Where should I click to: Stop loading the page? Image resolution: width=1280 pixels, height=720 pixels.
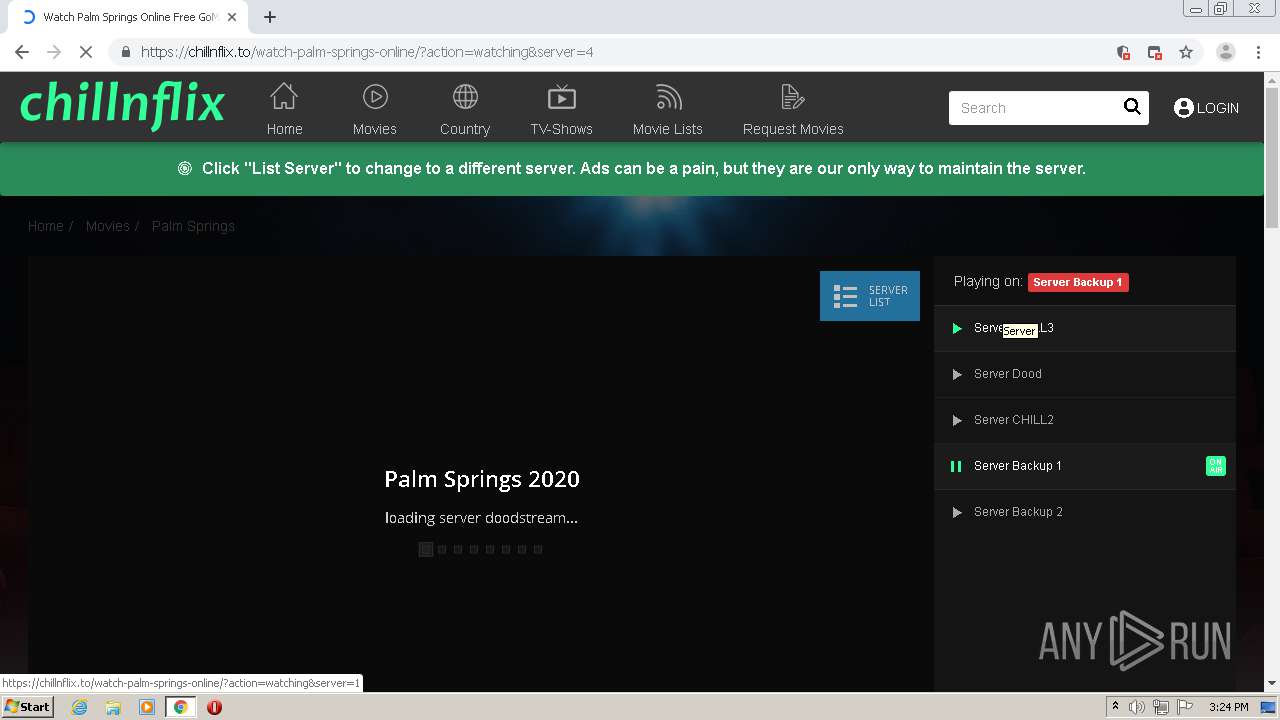(86, 52)
